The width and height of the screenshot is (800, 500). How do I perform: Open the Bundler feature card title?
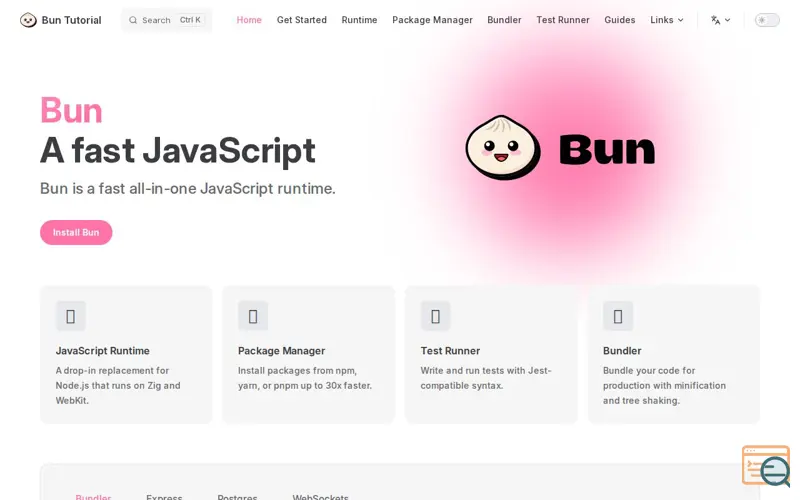click(622, 351)
